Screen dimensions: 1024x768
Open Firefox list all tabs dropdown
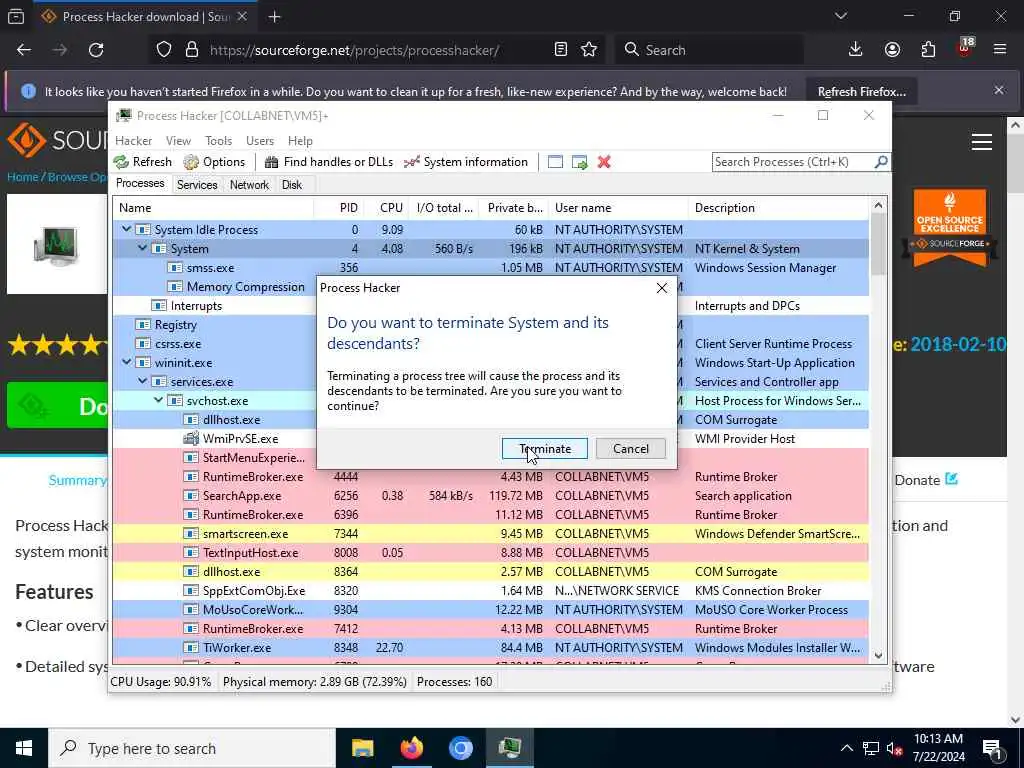coord(841,16)
